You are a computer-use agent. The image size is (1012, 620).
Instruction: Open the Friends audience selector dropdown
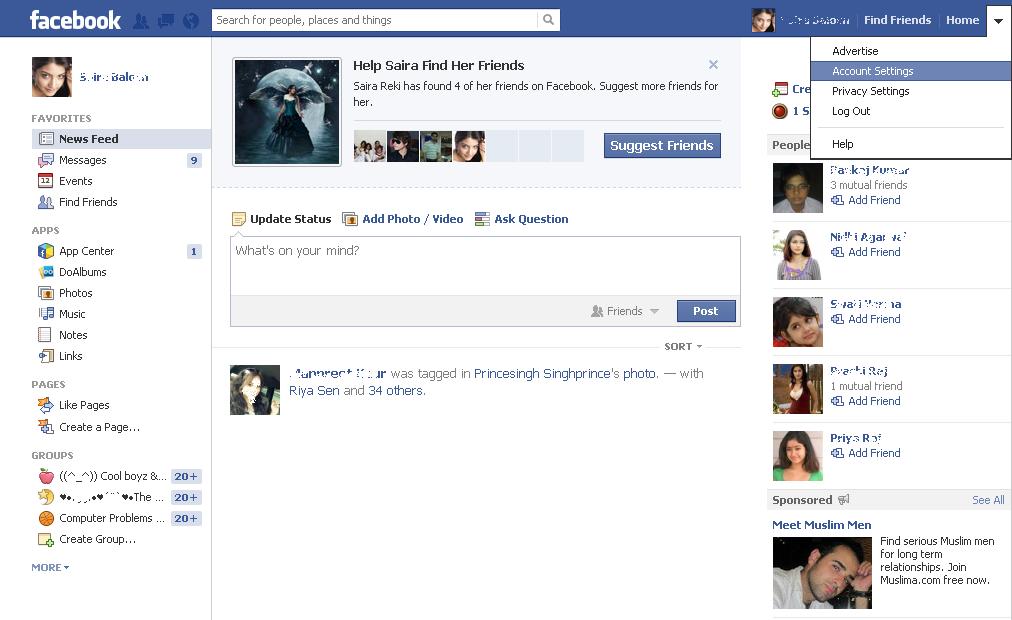click(625, 311)
